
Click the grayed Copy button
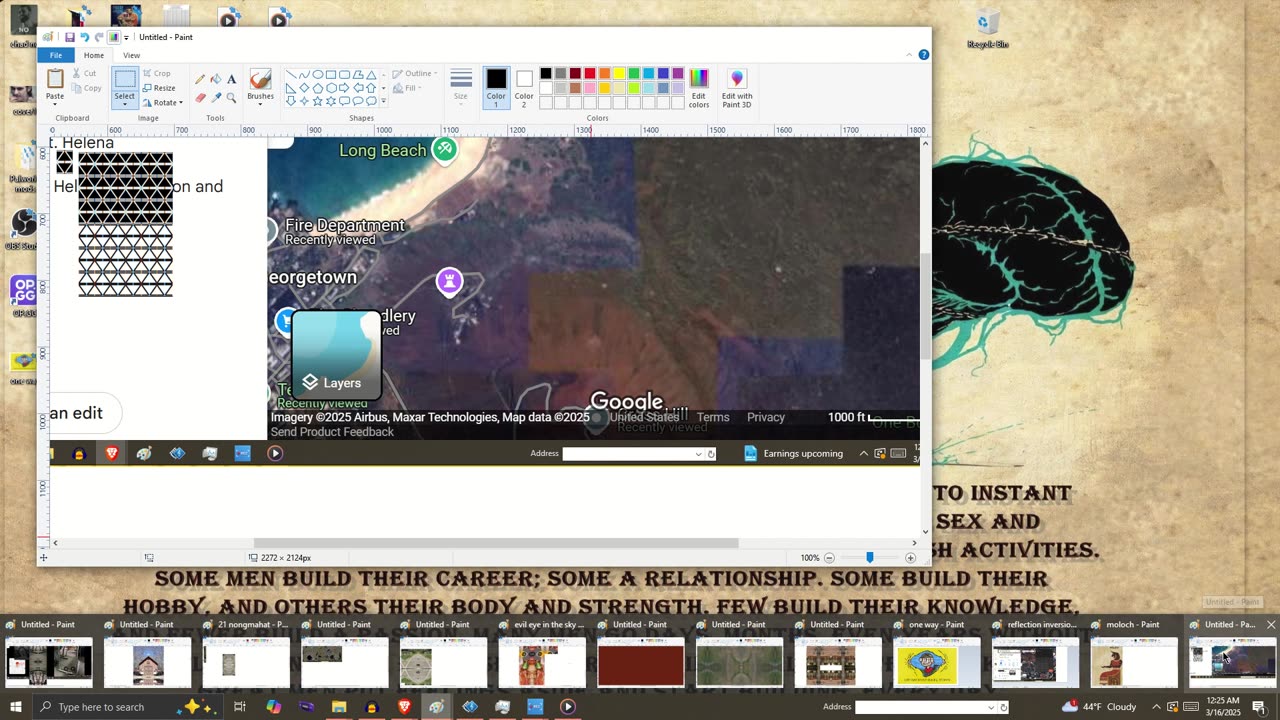[x=86, y=88]
